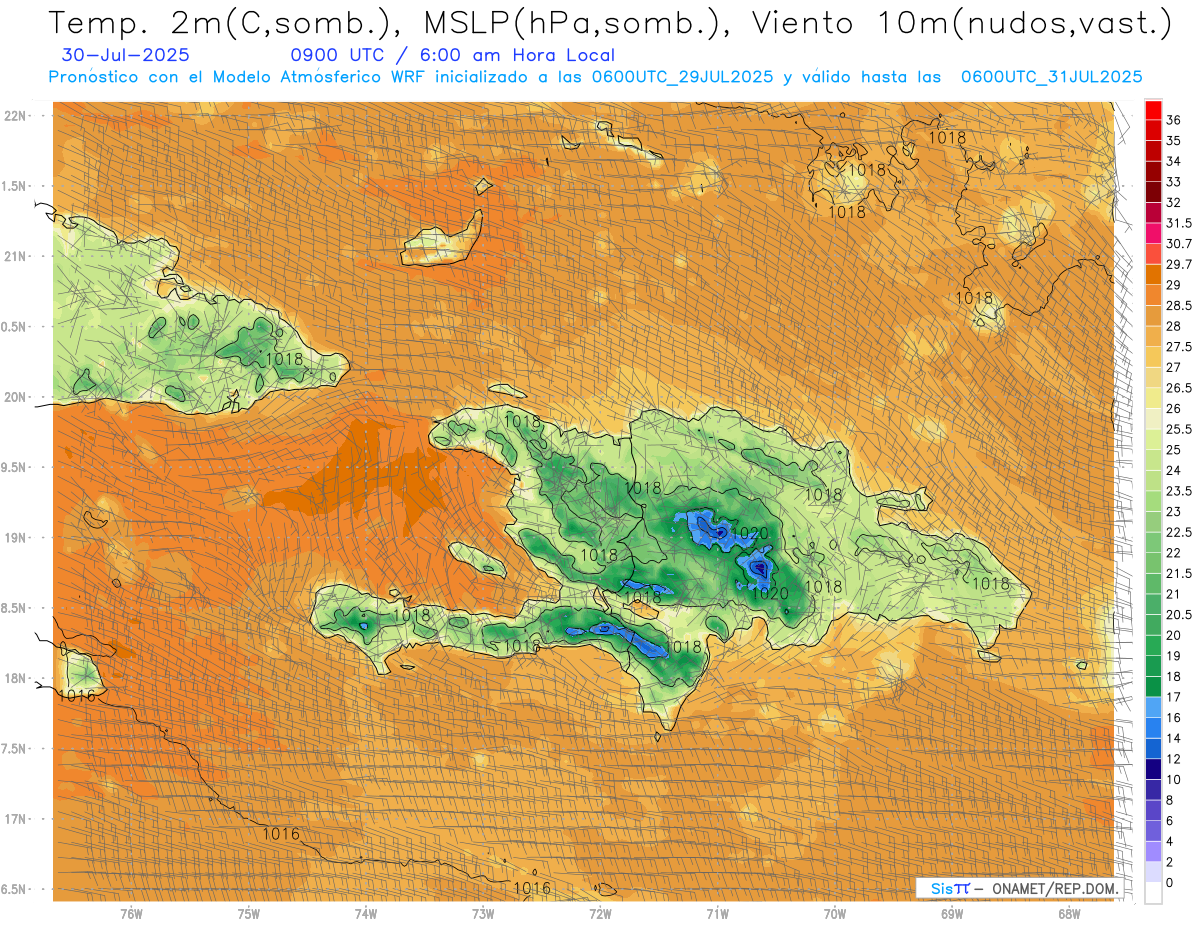Click the 2 label on color scale
This screenshot has width=1200, height=927.
pyautogui.click(x=1170, y=862)
